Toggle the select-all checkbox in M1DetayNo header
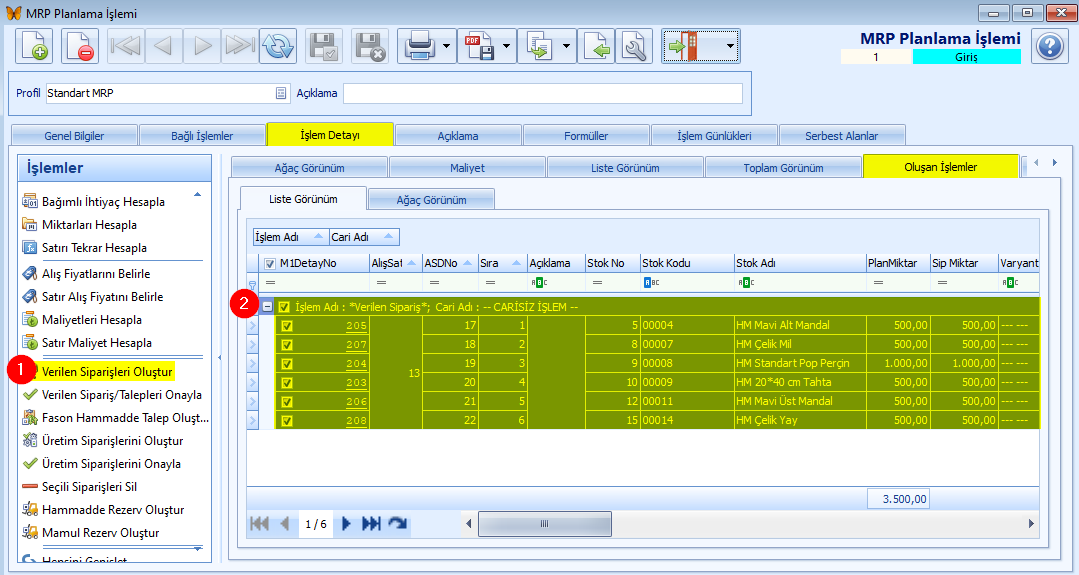Viewport: 1079px width, 575px height. tap(270, 263)
